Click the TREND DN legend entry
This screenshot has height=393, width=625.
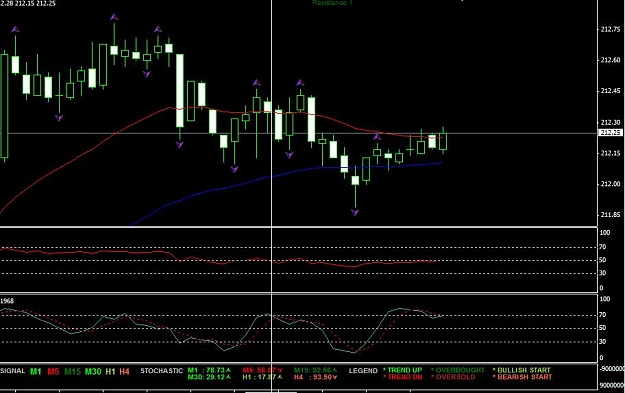click(402, 377)
